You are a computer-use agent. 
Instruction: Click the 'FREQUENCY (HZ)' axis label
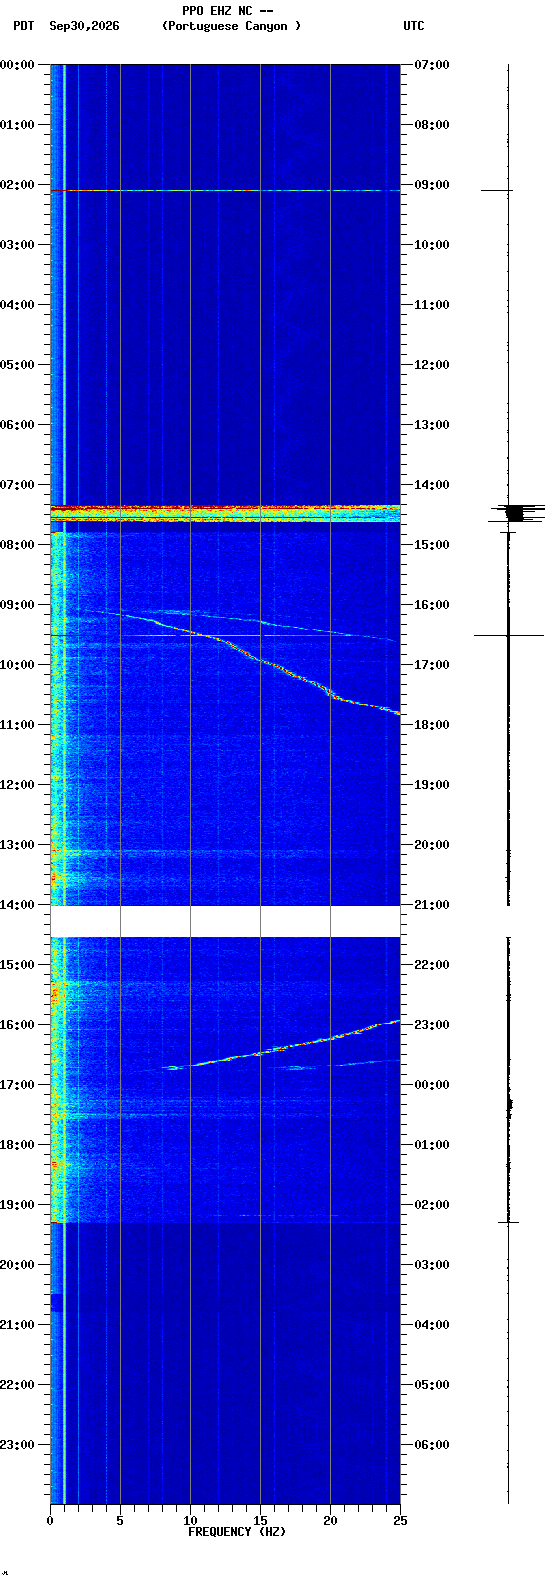(237, 1532)
